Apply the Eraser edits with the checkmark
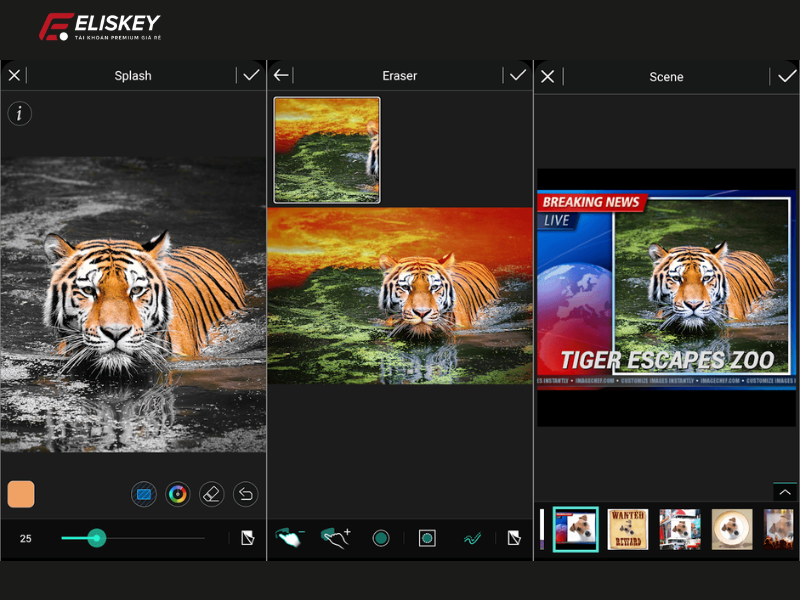 (519, 75)
